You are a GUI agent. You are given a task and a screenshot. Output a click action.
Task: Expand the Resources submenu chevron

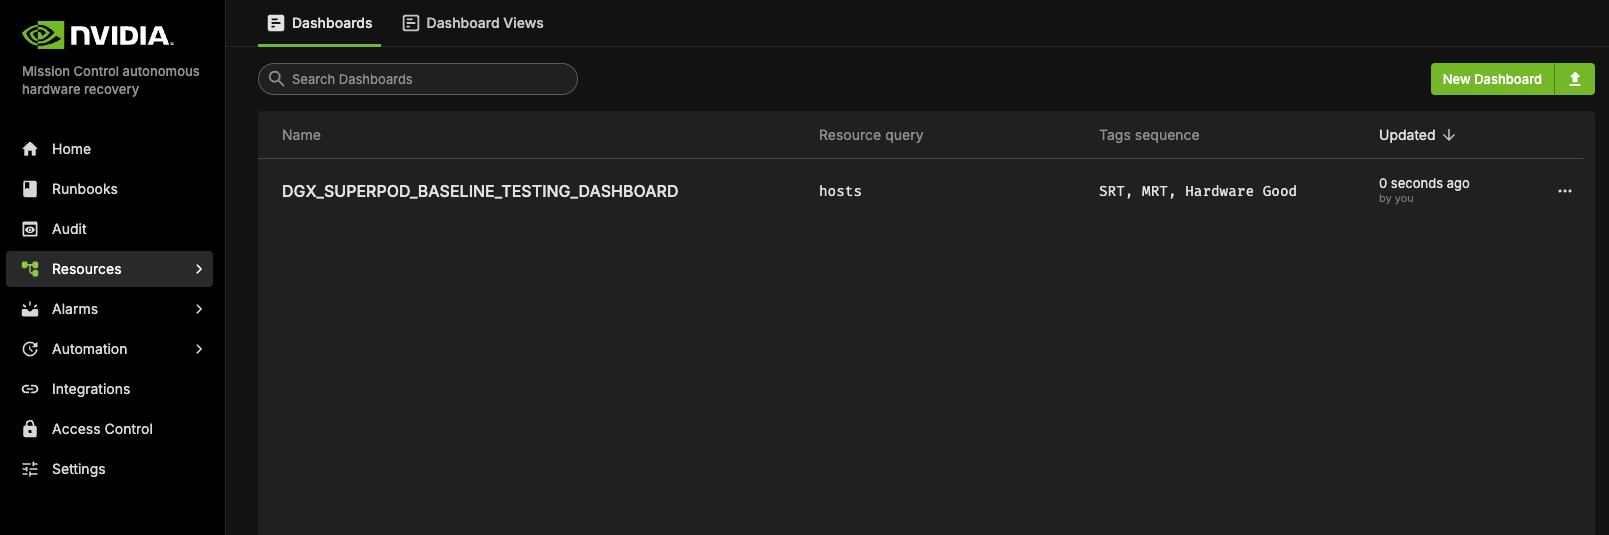199,269
